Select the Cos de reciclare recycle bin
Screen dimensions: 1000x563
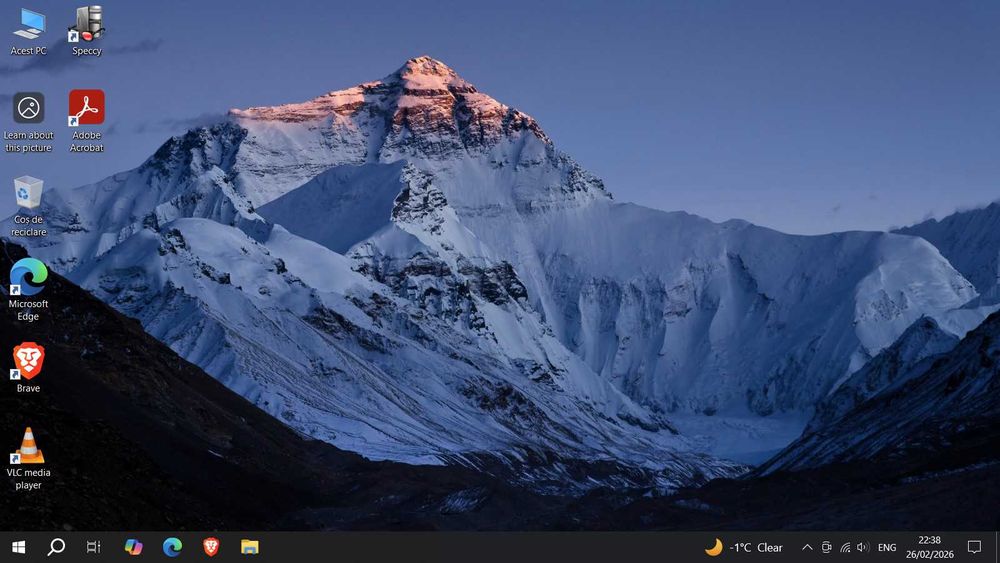click(28, 206)
